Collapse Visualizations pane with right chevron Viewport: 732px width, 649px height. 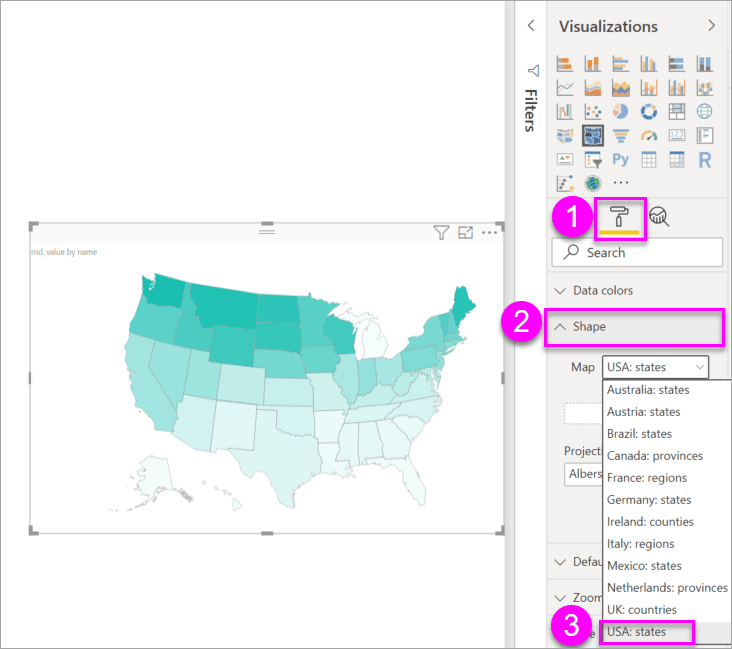click(711, 25)
